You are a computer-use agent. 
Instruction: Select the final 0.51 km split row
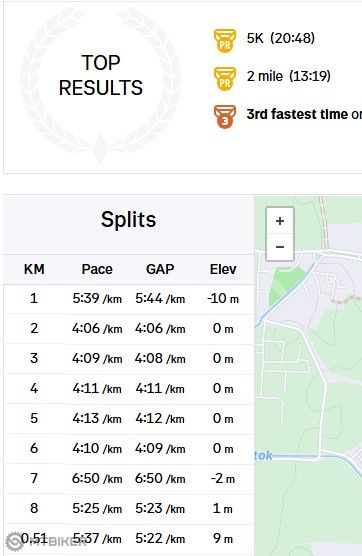click(x=129, y=539)
